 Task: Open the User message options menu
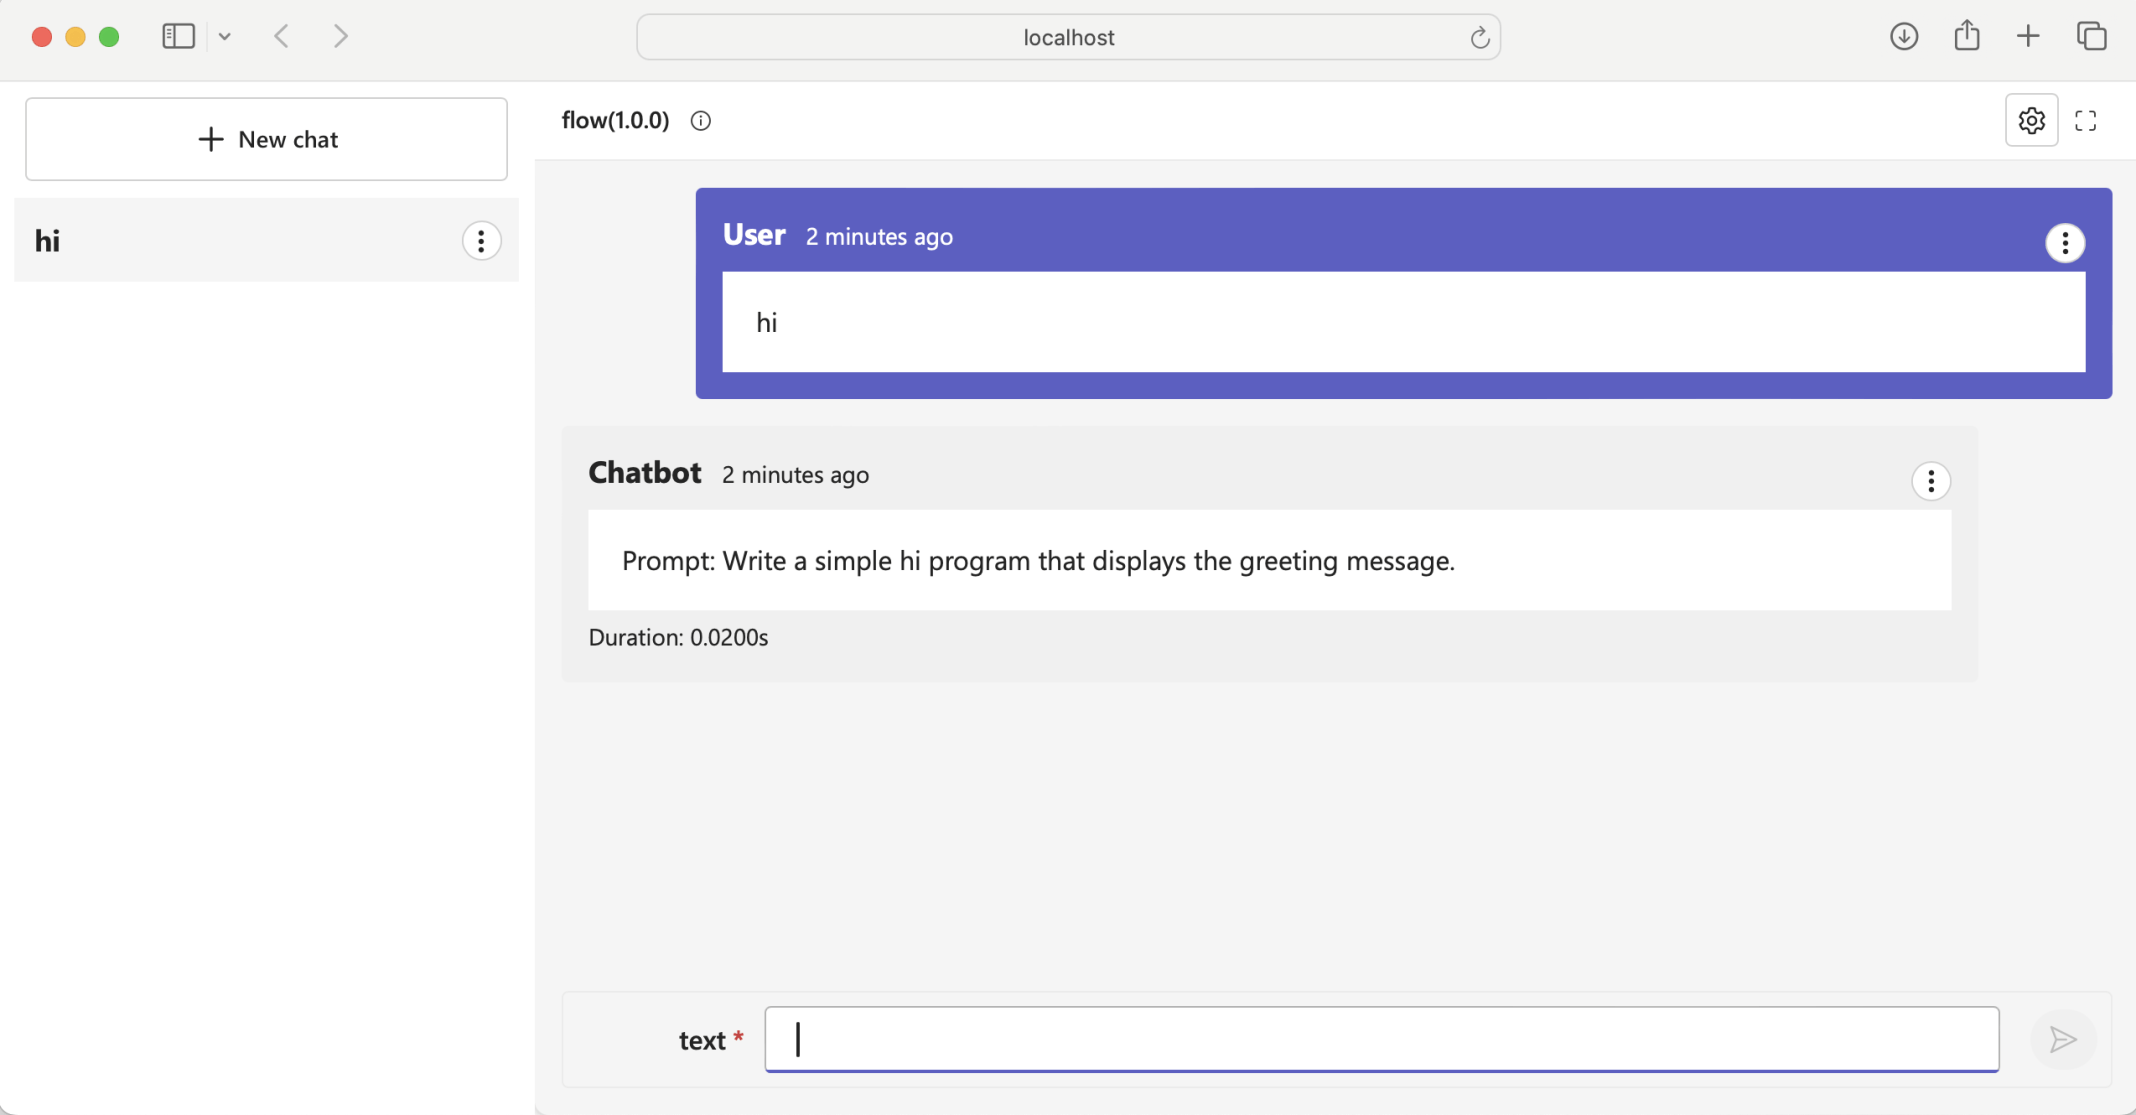[2064, 243]
